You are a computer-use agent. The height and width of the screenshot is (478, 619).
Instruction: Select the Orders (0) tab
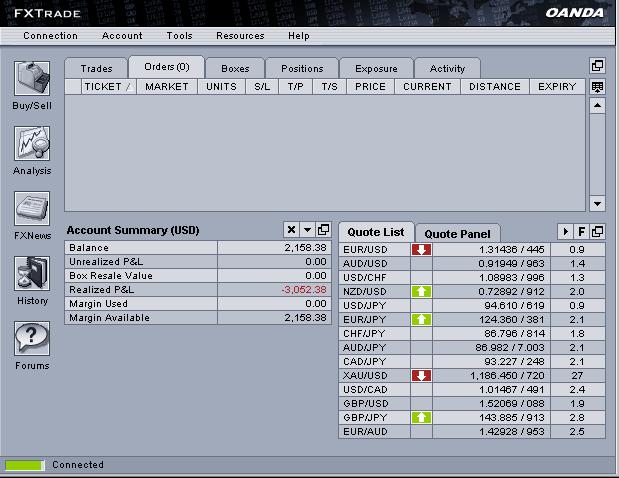point(167,67)
